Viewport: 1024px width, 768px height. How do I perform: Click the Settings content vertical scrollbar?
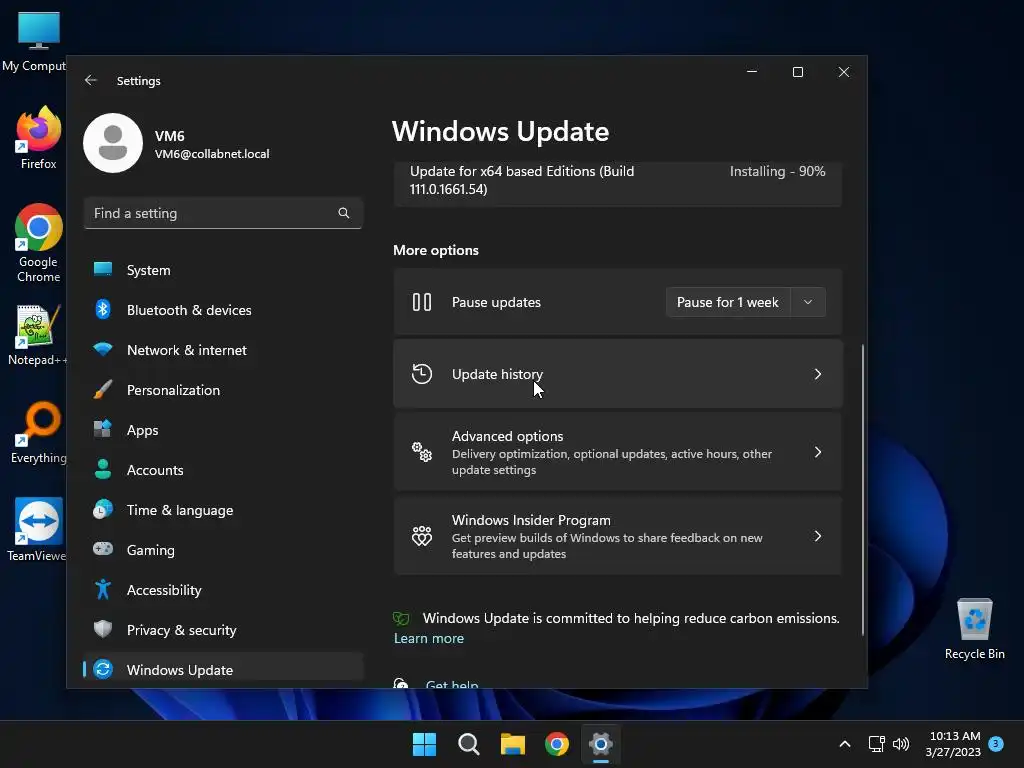pos(863,490)
